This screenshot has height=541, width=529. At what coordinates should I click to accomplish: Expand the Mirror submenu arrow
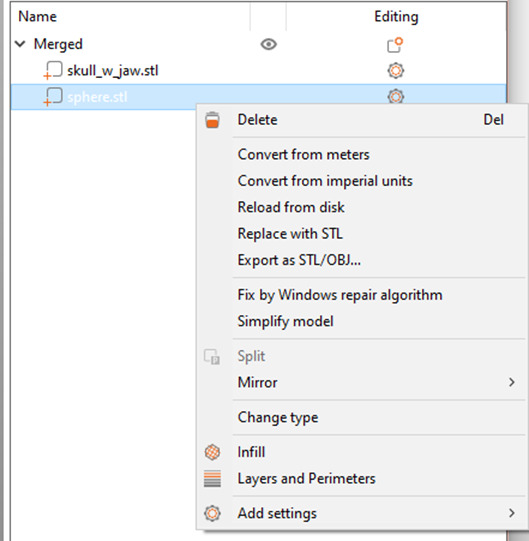point(512,382)
